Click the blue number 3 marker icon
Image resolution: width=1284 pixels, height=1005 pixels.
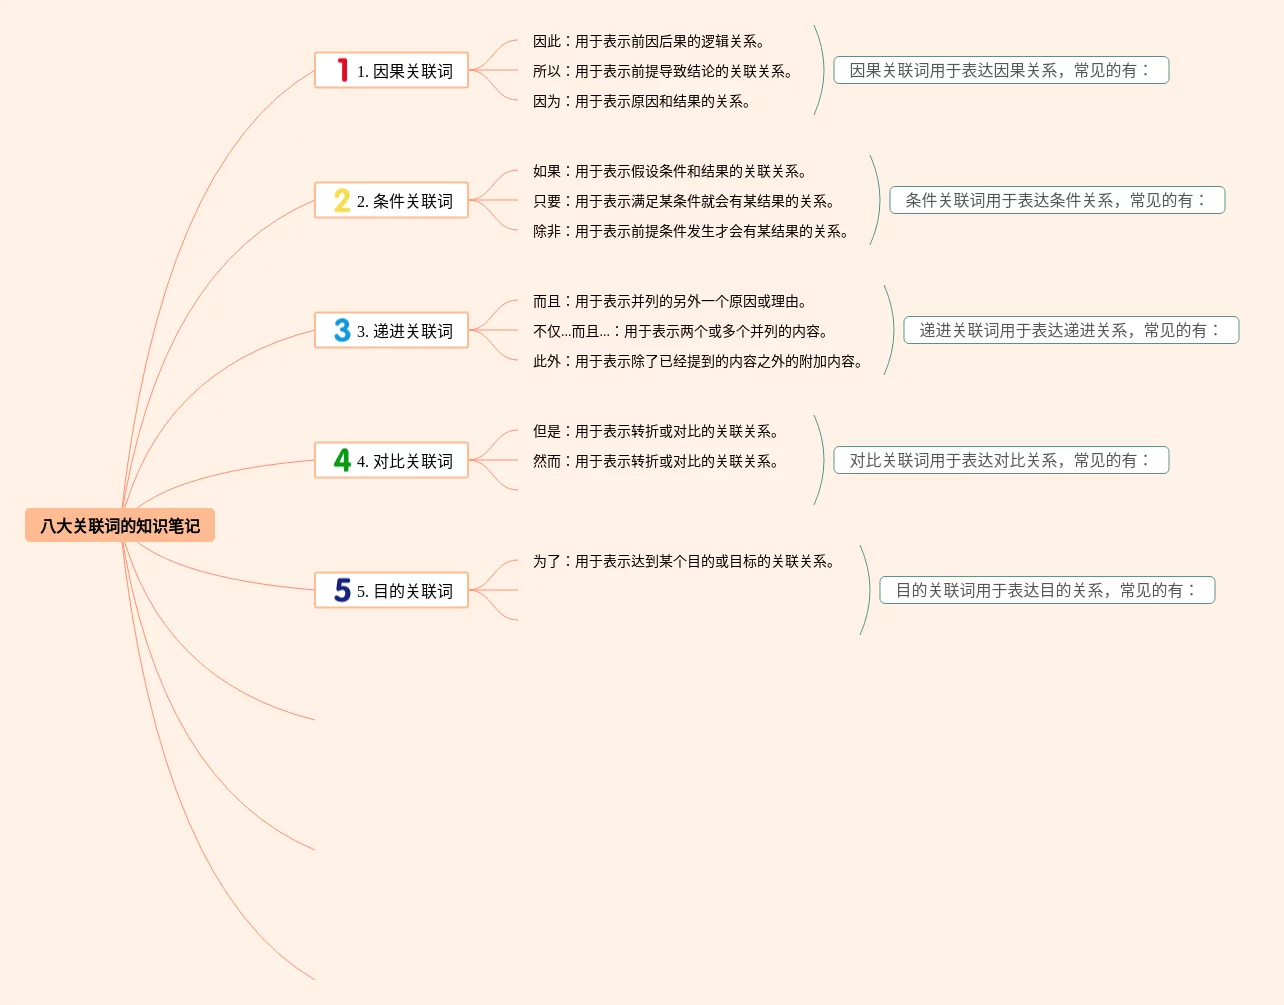[342, 331]
